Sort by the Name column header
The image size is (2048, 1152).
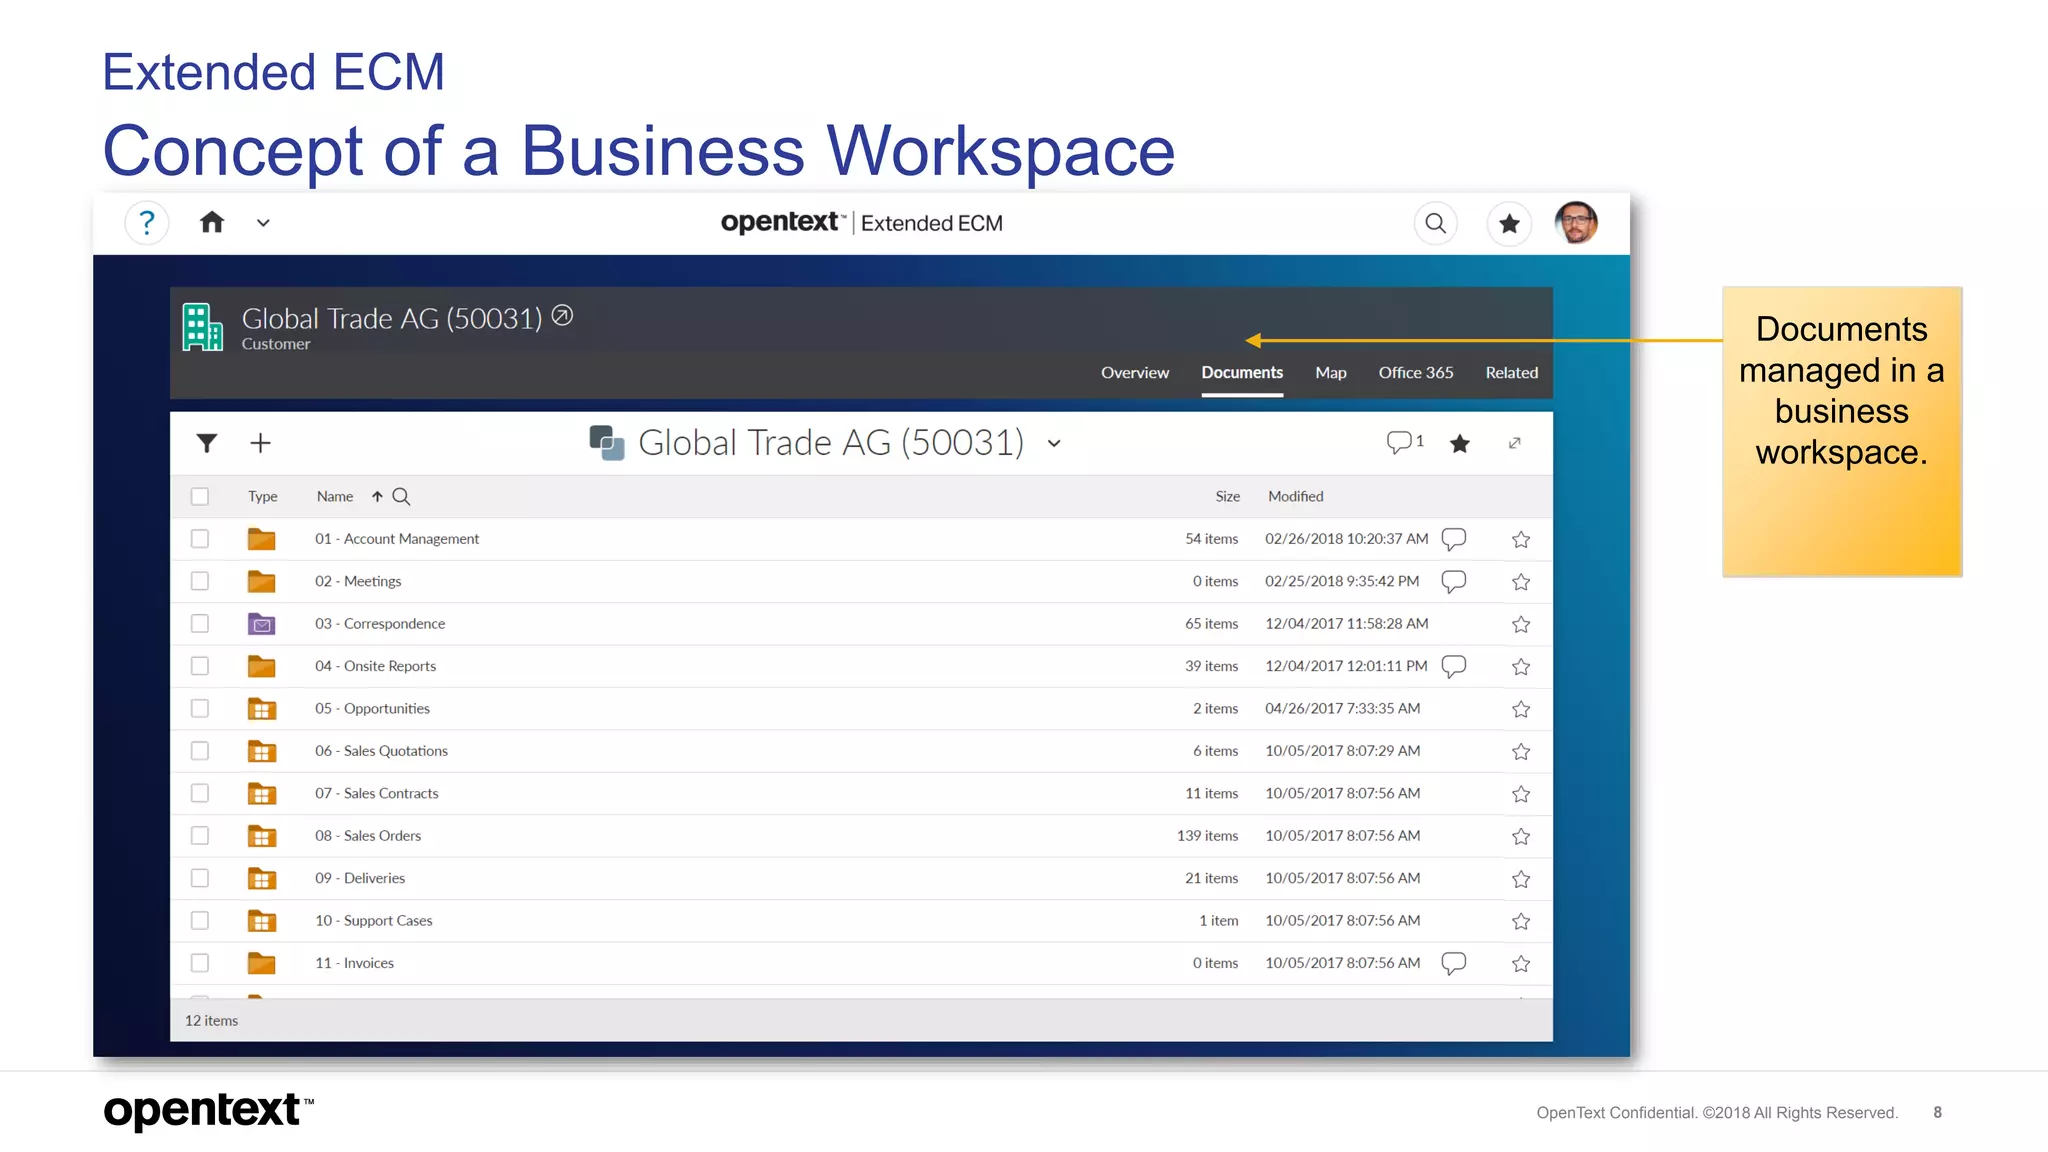[335, 496]
